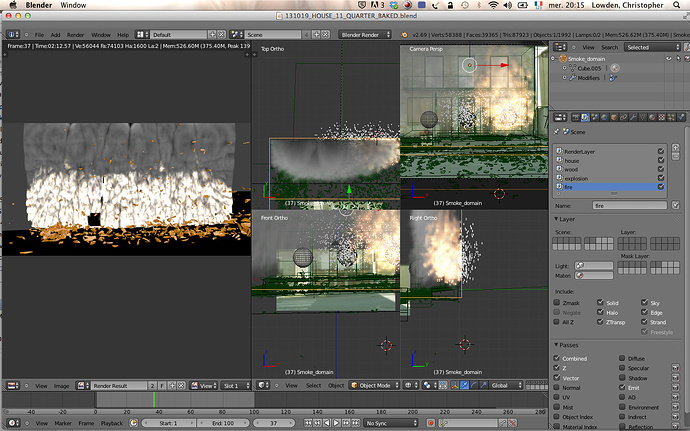690x431 pixels.
Task: Add a new render layer with plus button
Action: [675, 147]
